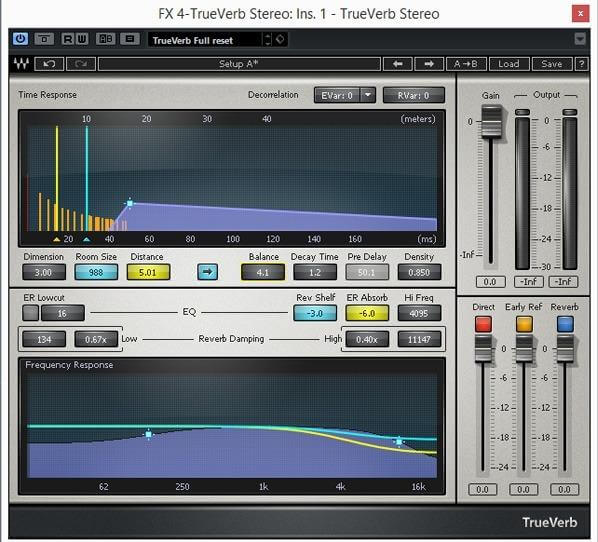The height and width of the screenshot is (542, 598).
Task: Click the cyan room size marker triangle
Action: coord(87,239)
